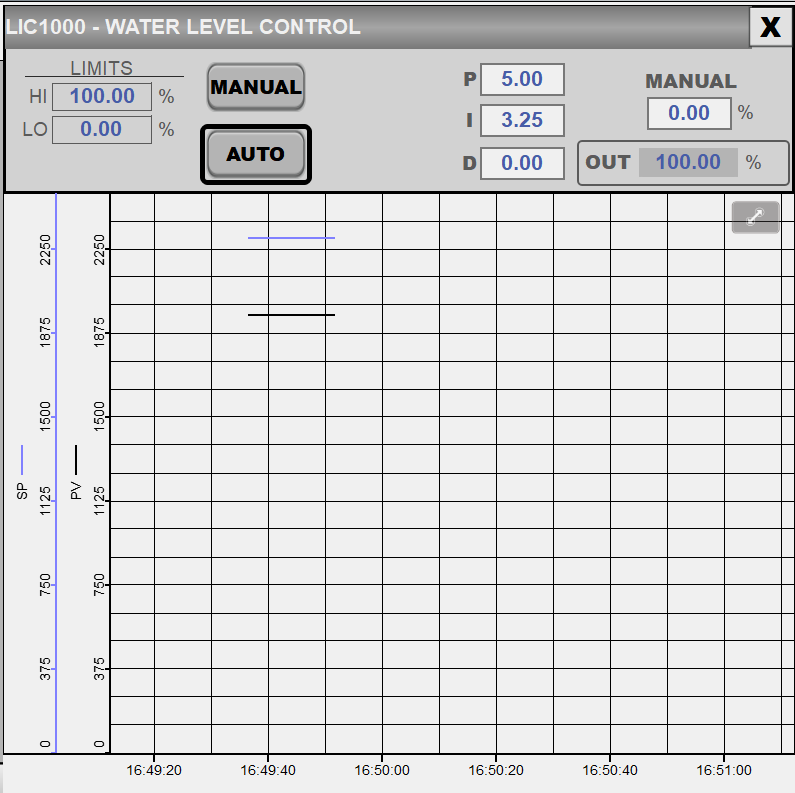Viewport: 795px width, 793px height.
Task: Close the LIC1000 panel with X
Action: (x=770, y=27)
